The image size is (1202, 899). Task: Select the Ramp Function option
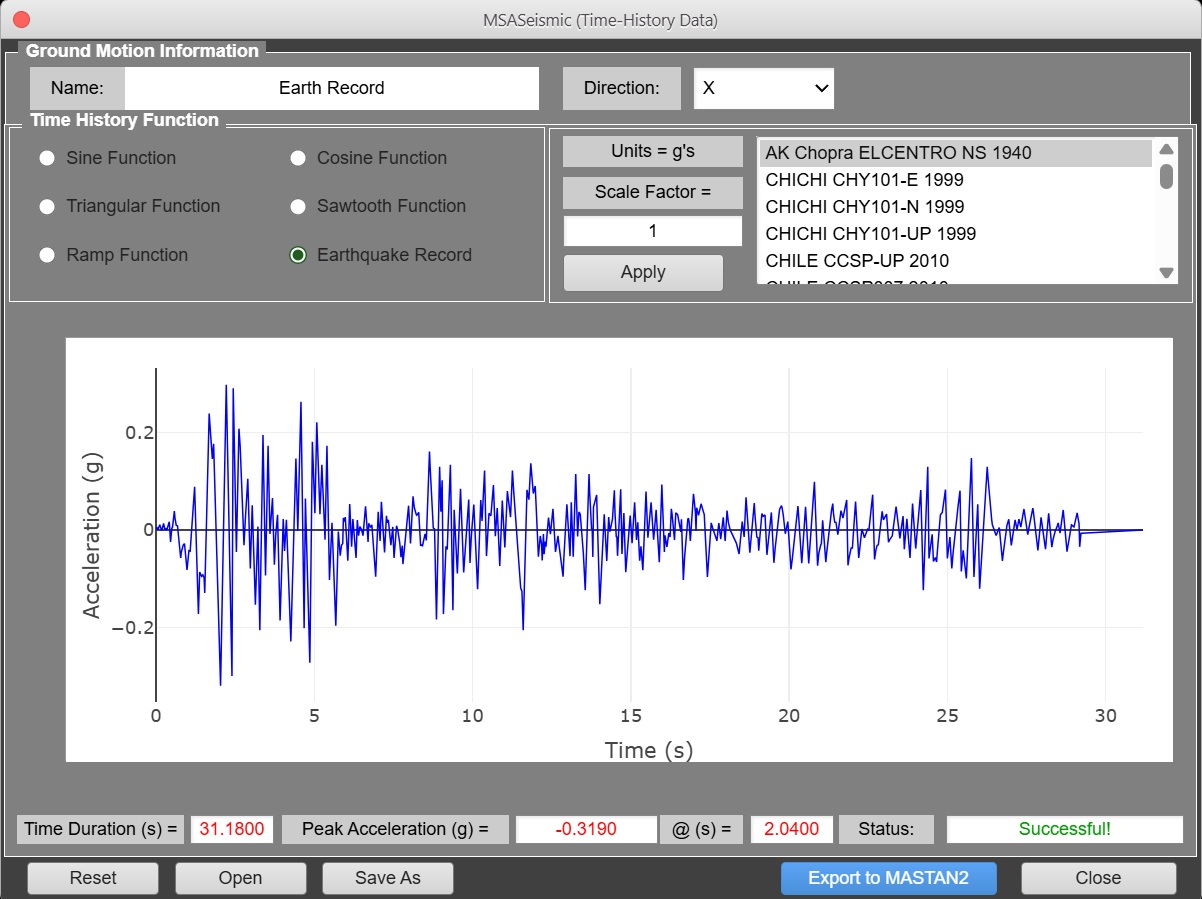pyautogui.click(x=47, y=255)
